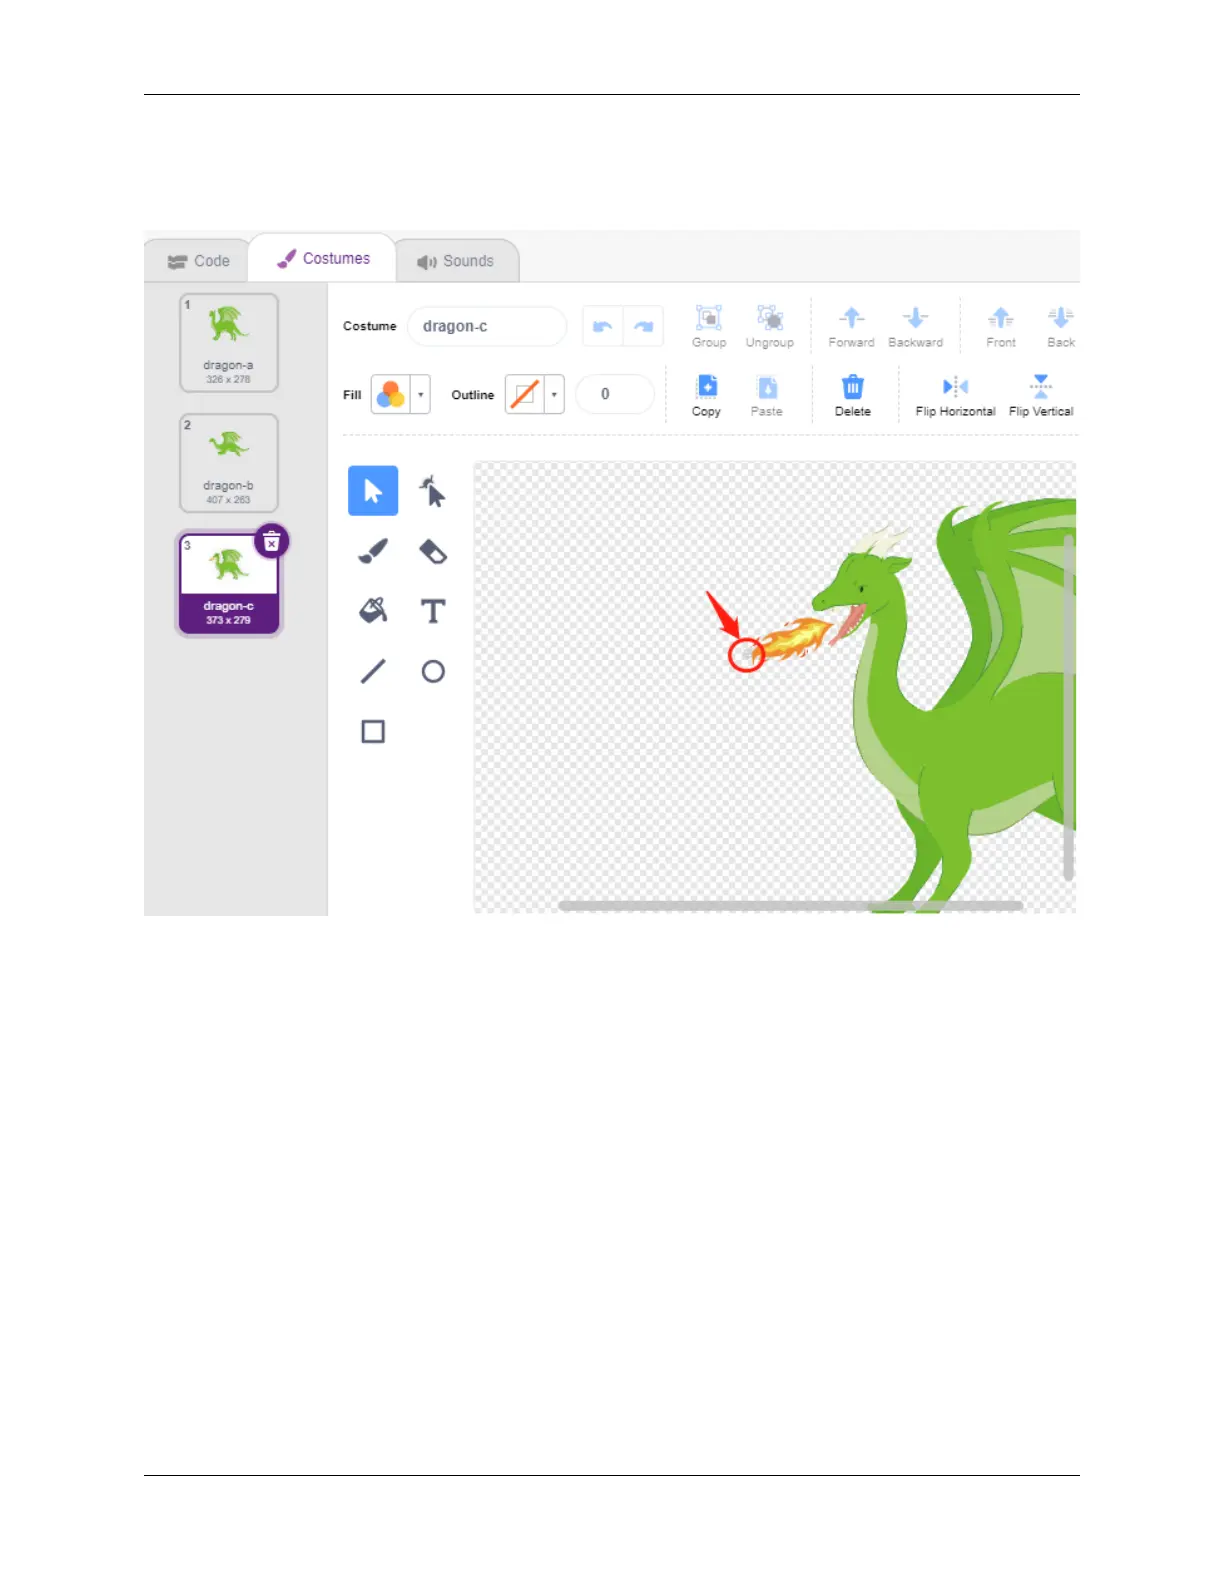Select the Fill bucket tool

coord(373,611)
